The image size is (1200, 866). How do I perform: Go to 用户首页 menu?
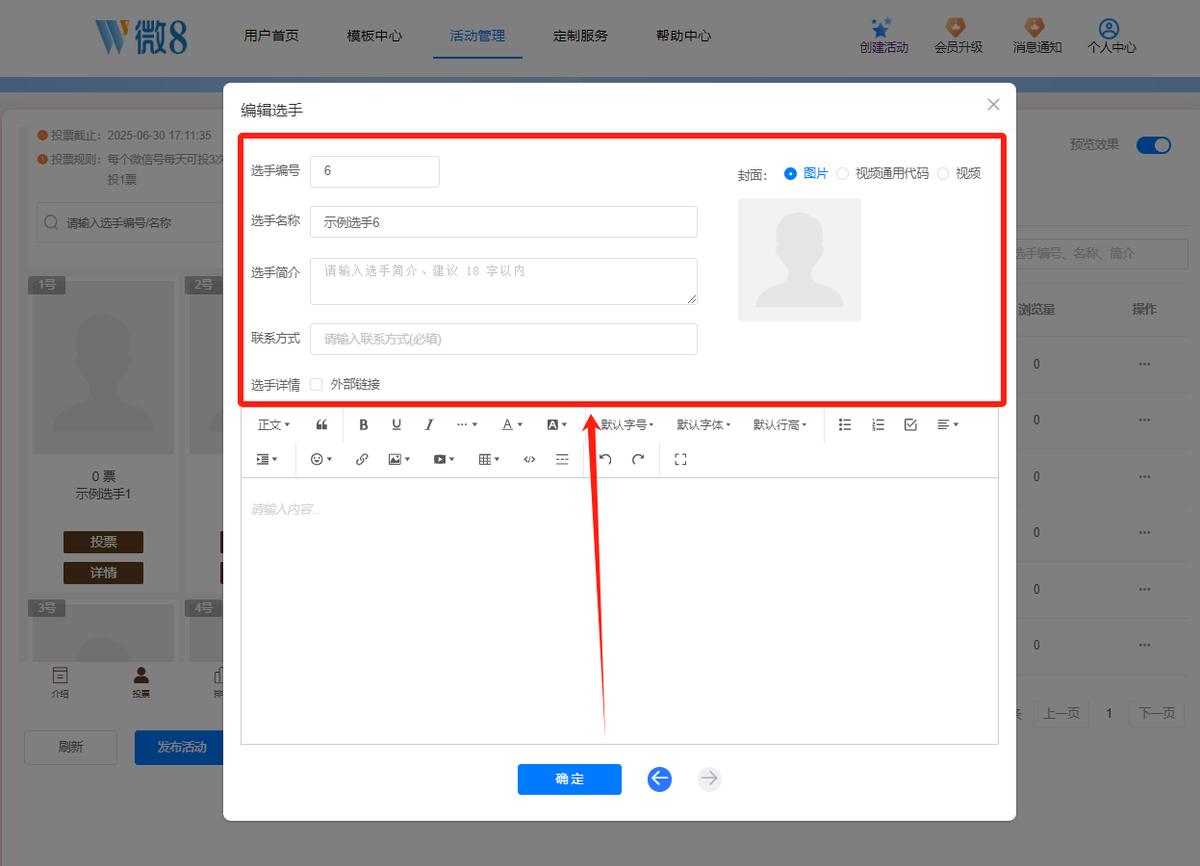click(x=271, y=35)
